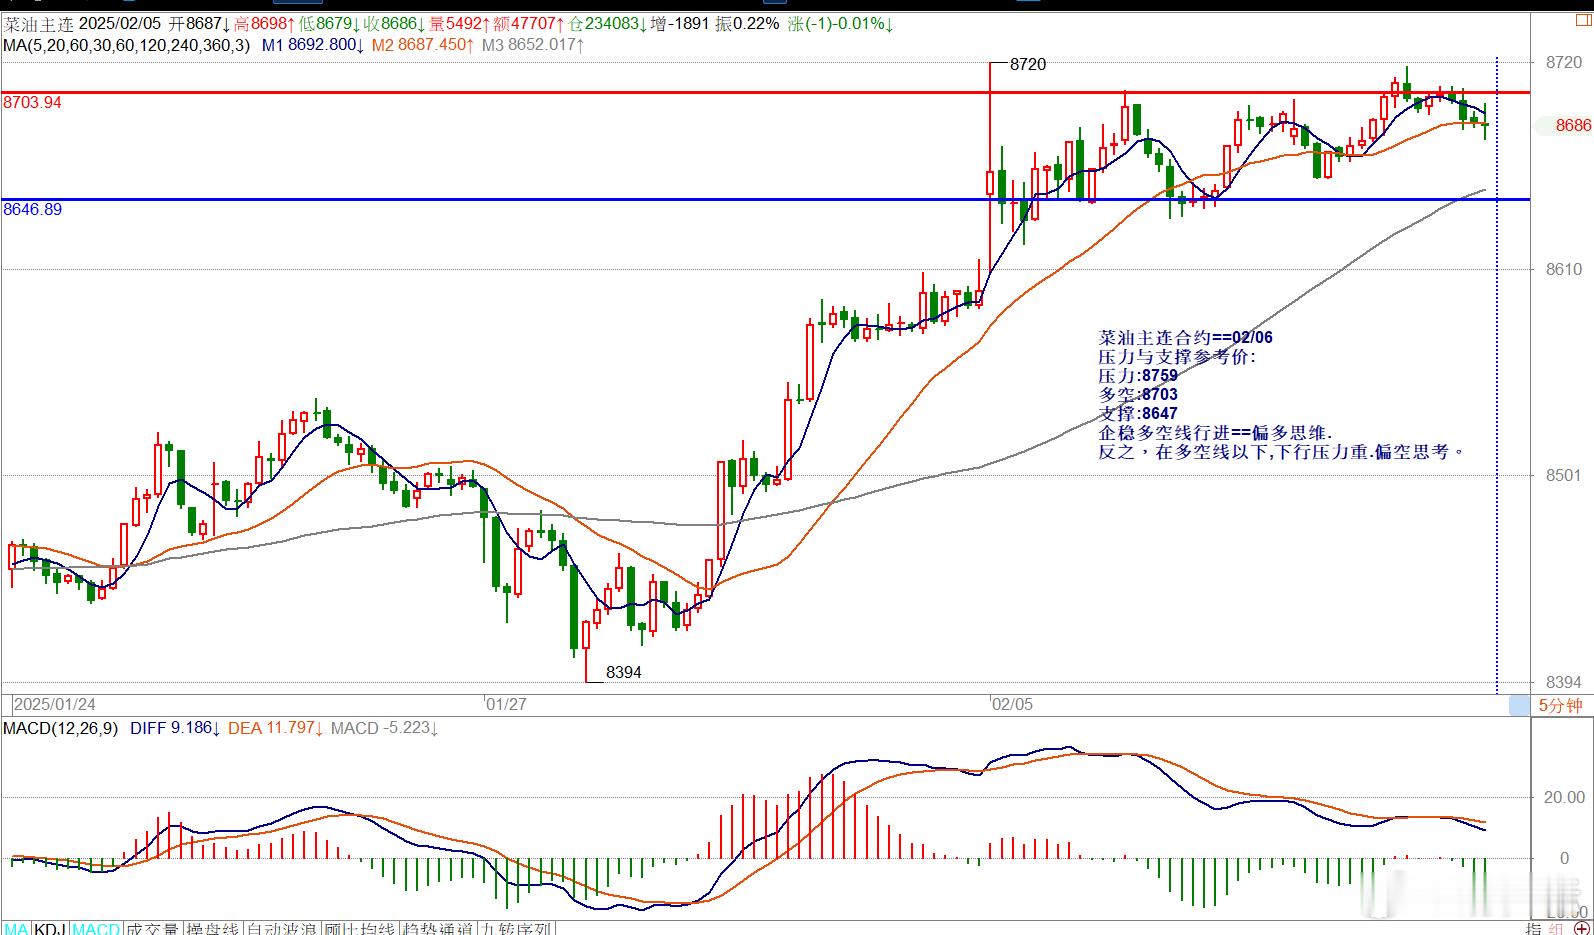The height and width of the screenshot is (935, 1594).
Task: Open the 成交量 volume indicator tab
Action: click(152, 928)
